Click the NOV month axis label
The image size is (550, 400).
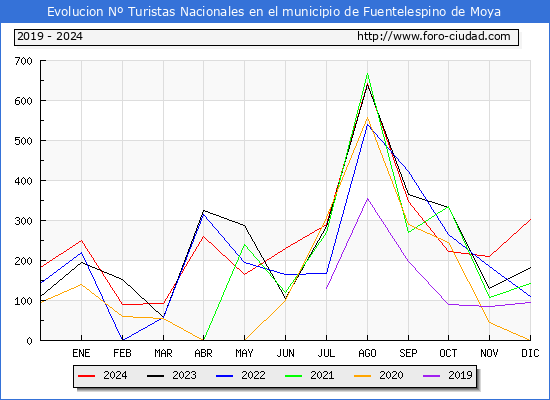coord(489,353)
